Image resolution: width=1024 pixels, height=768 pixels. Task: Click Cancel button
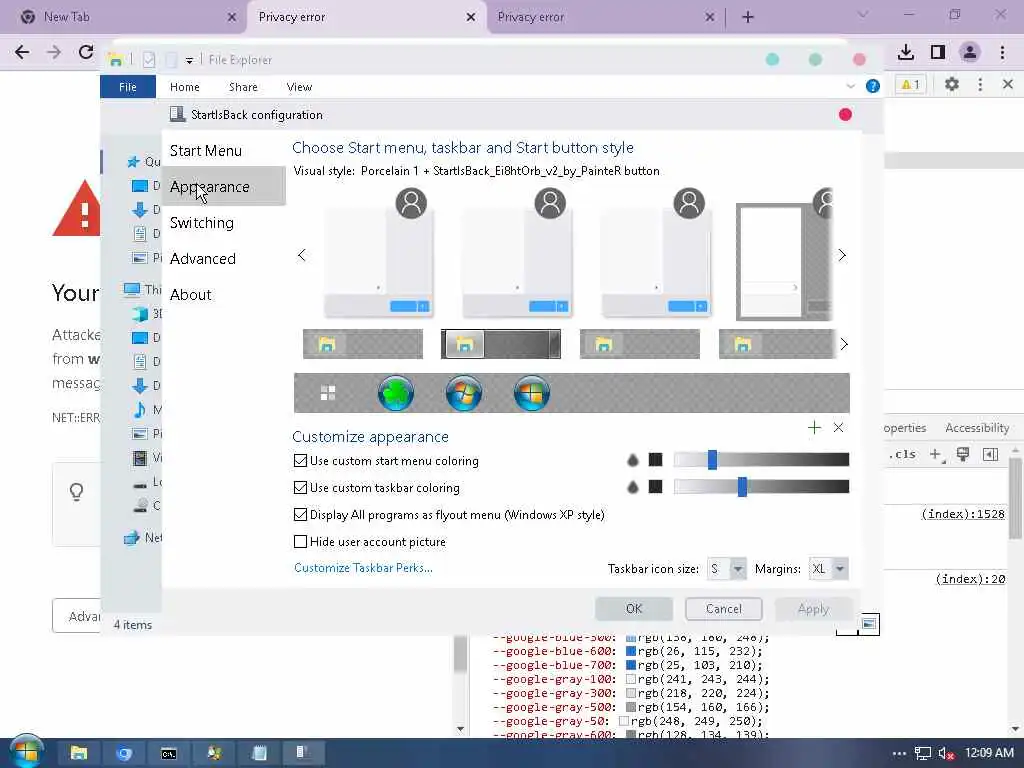click(724, 609)
